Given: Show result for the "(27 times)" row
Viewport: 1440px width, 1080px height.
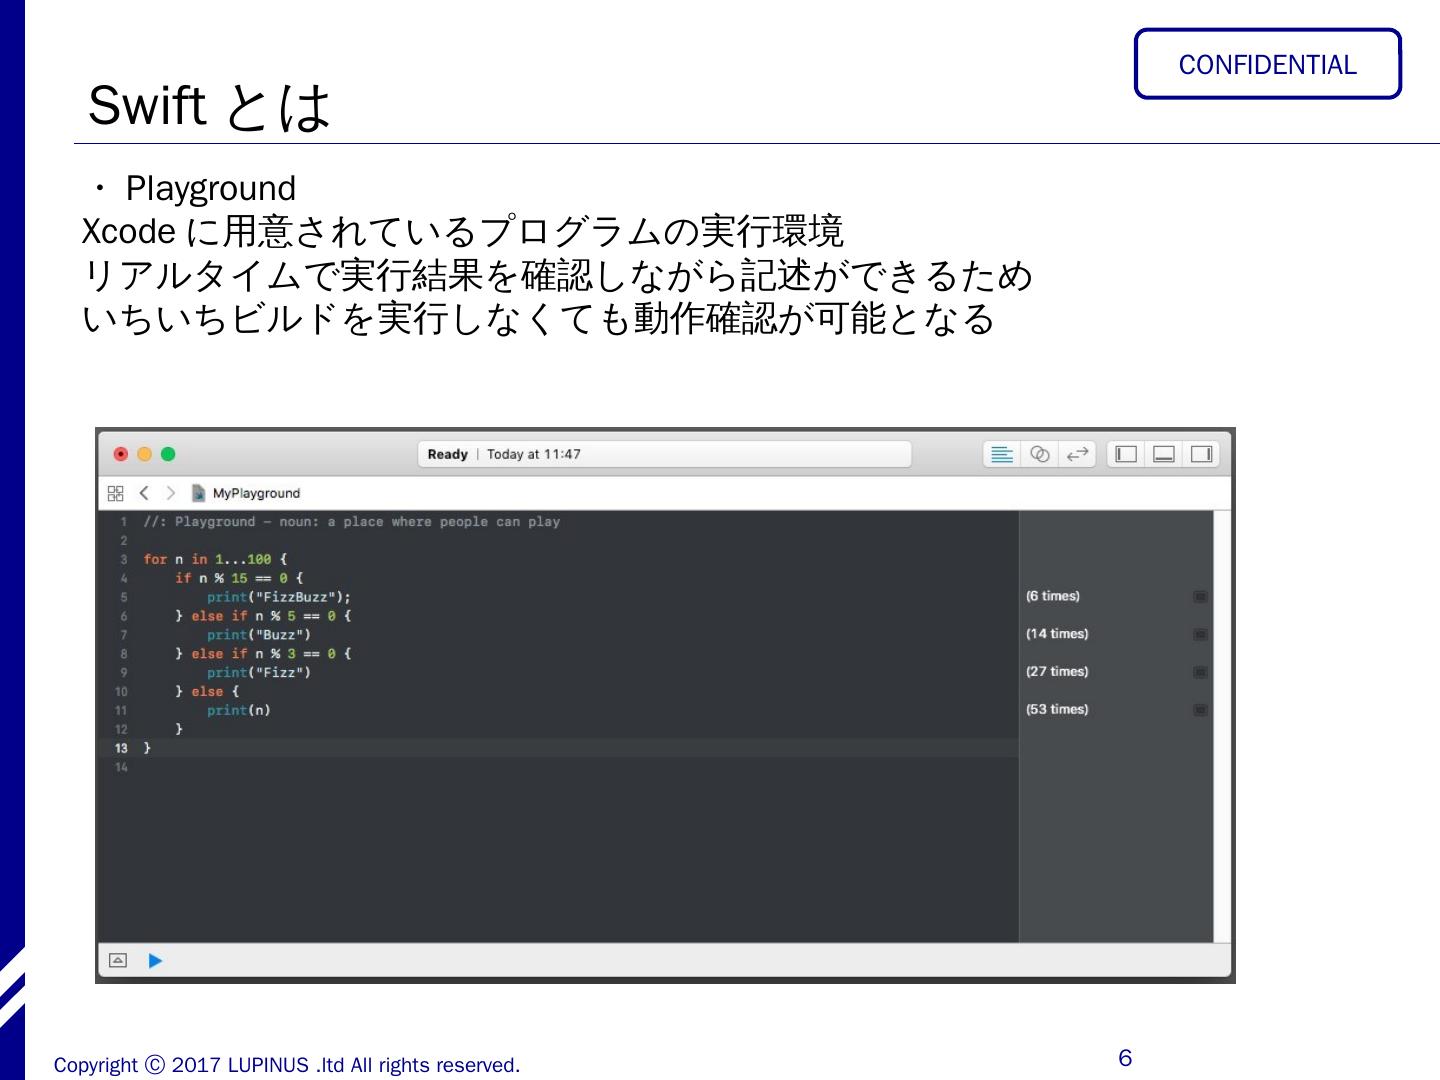Looking at the screenshot, I should pos(1200,673).
